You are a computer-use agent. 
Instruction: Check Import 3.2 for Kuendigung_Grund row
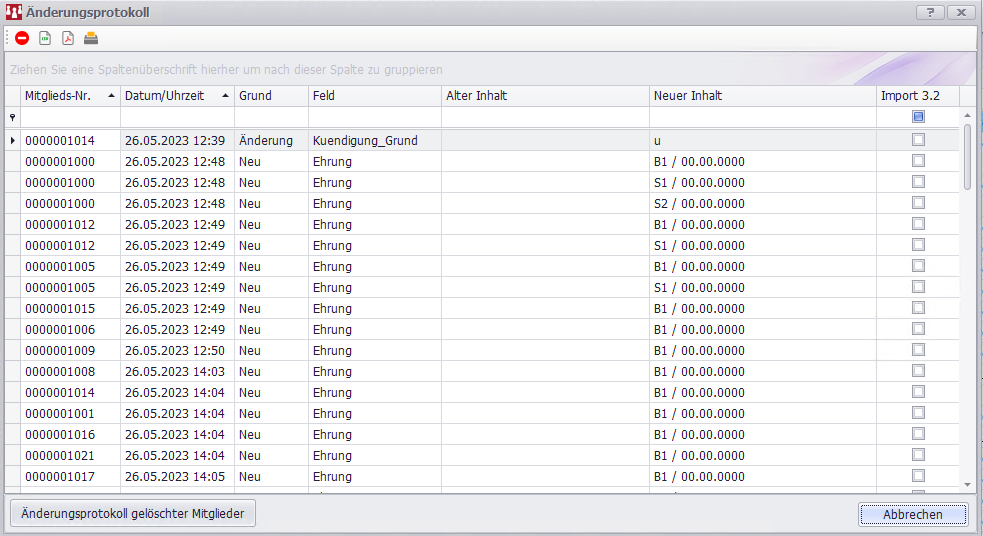pos(918,140)
